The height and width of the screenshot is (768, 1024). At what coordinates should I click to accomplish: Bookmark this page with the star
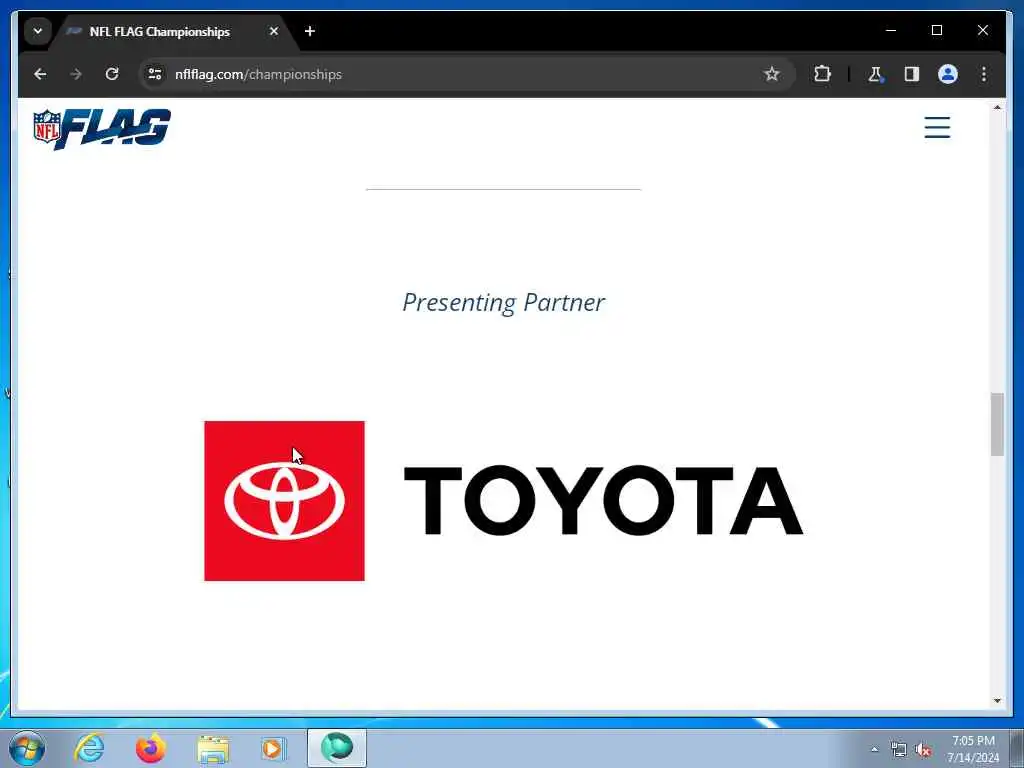coord(772,74)
